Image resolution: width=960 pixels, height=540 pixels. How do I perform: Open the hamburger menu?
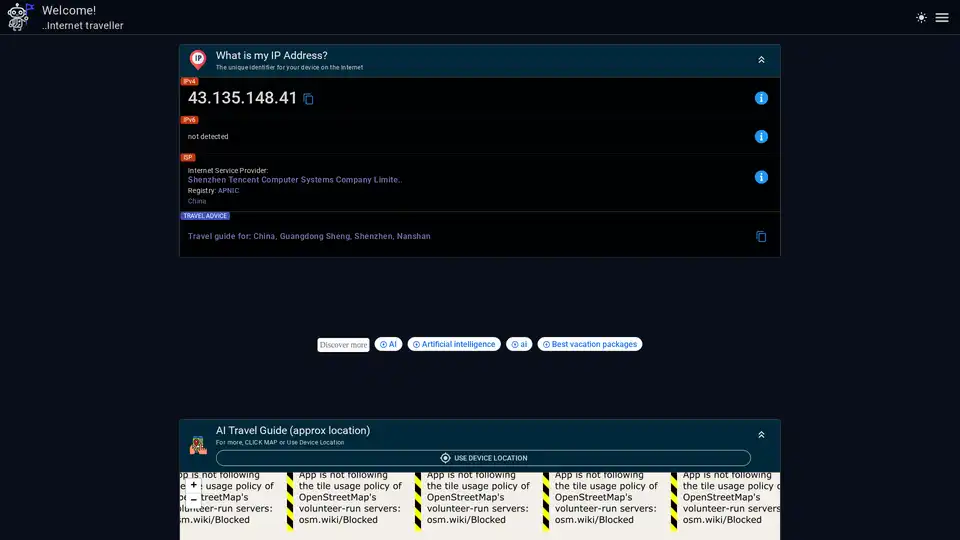(942, 18)
